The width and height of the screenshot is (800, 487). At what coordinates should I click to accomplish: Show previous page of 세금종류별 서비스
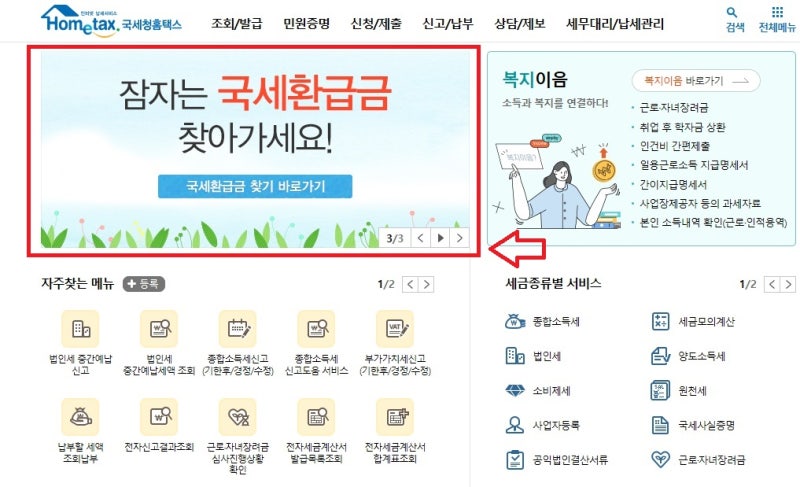click(772, 285)
